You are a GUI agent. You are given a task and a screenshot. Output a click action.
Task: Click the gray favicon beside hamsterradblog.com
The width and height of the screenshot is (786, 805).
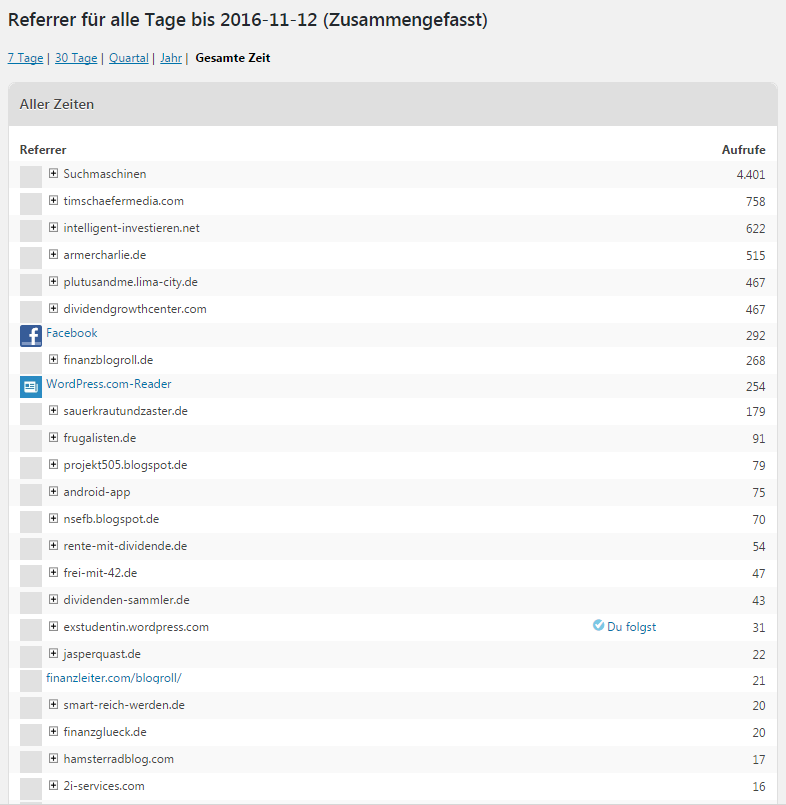coord(31,761)
